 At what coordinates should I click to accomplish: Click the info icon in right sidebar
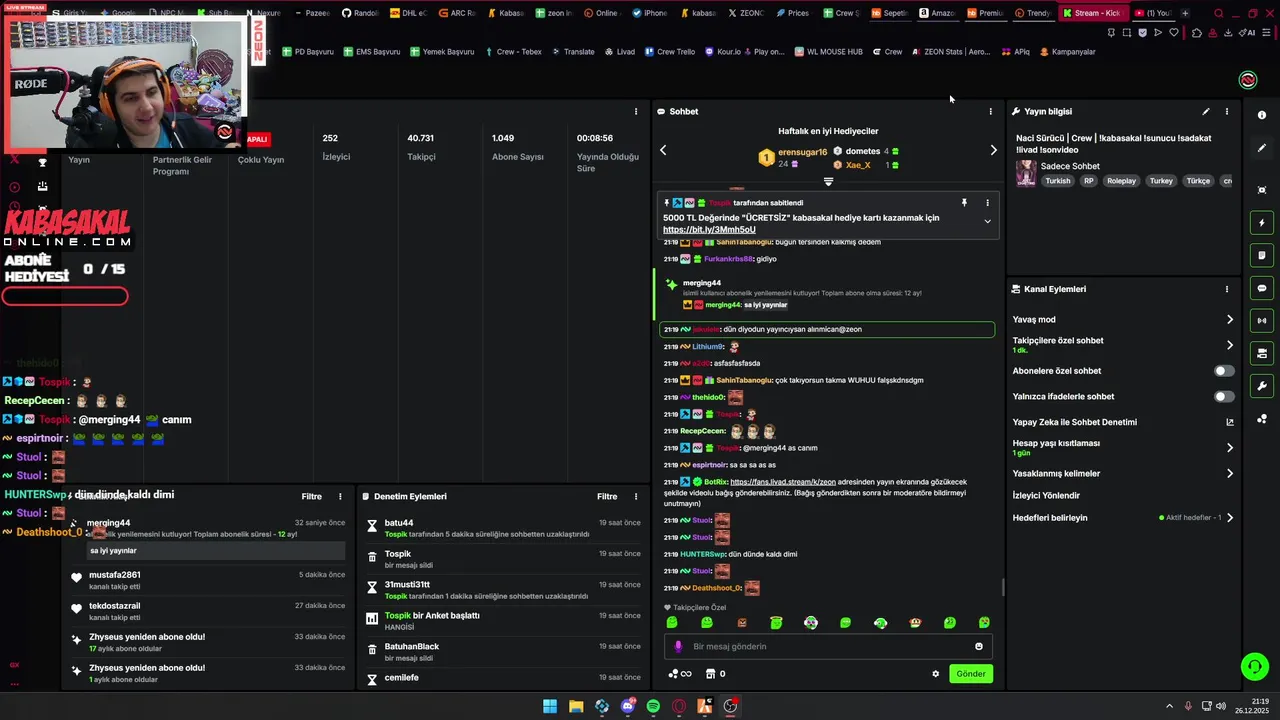tap(1262, 115)
